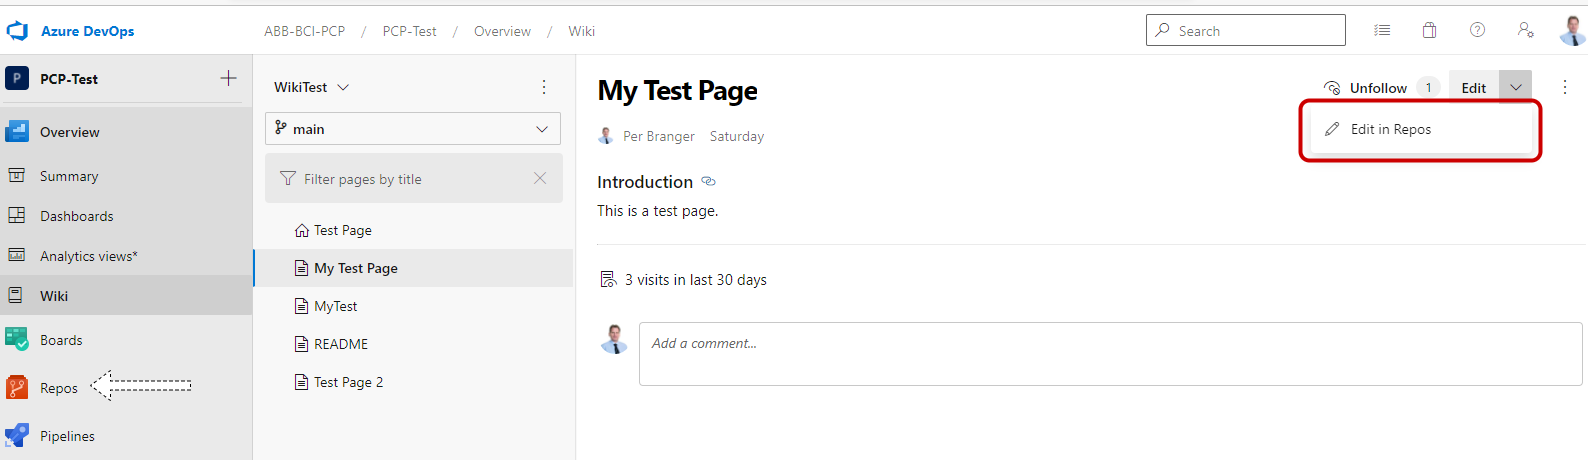Viewport: 1589px width, 461px height.
Task: Select Edit in Repos menu option
Action: tap(1421, 129)
